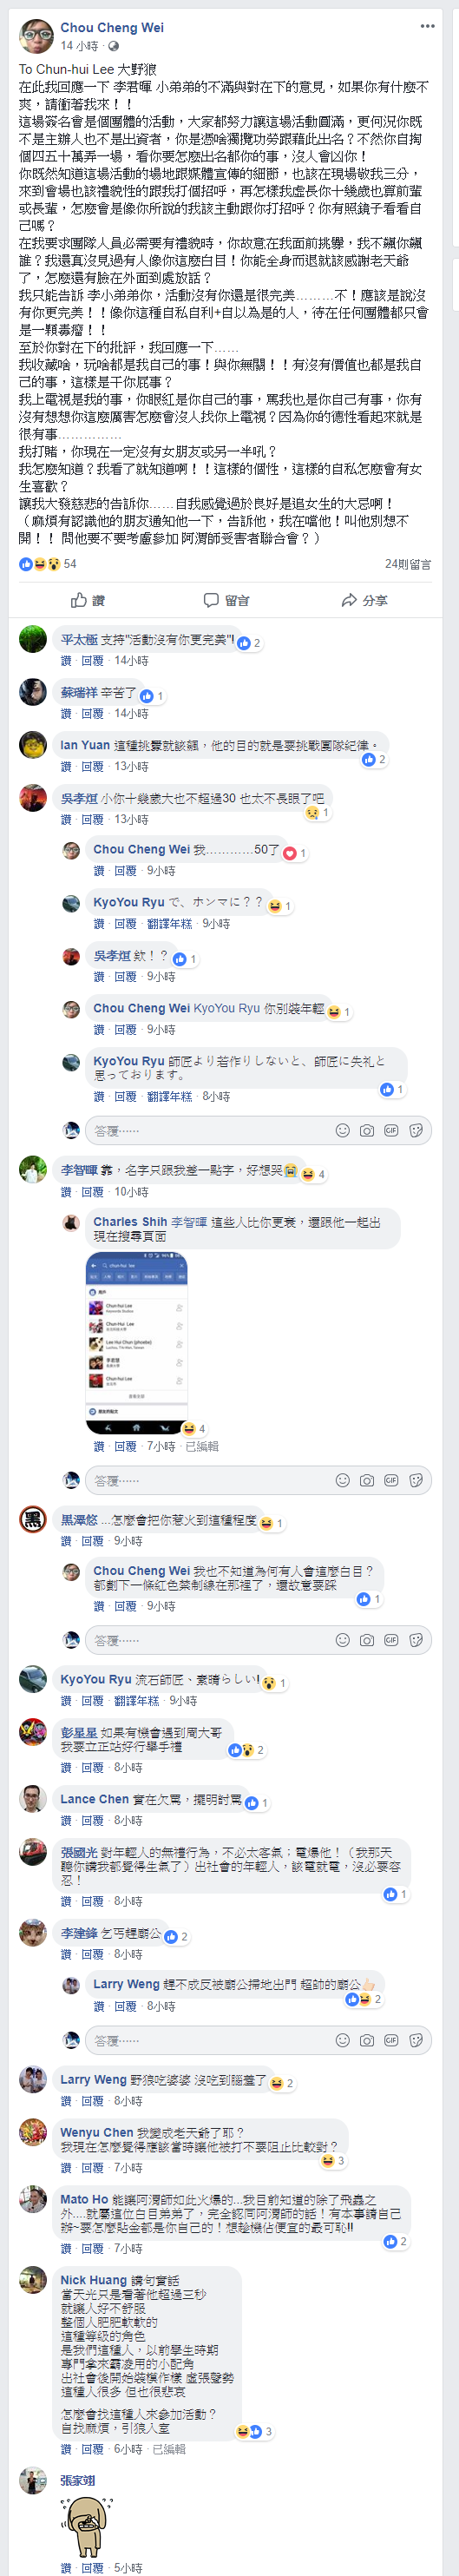This screenshot has width=459, height=2576.
Task: Click the public globe privacy icon
Action: tap(113, 46)
